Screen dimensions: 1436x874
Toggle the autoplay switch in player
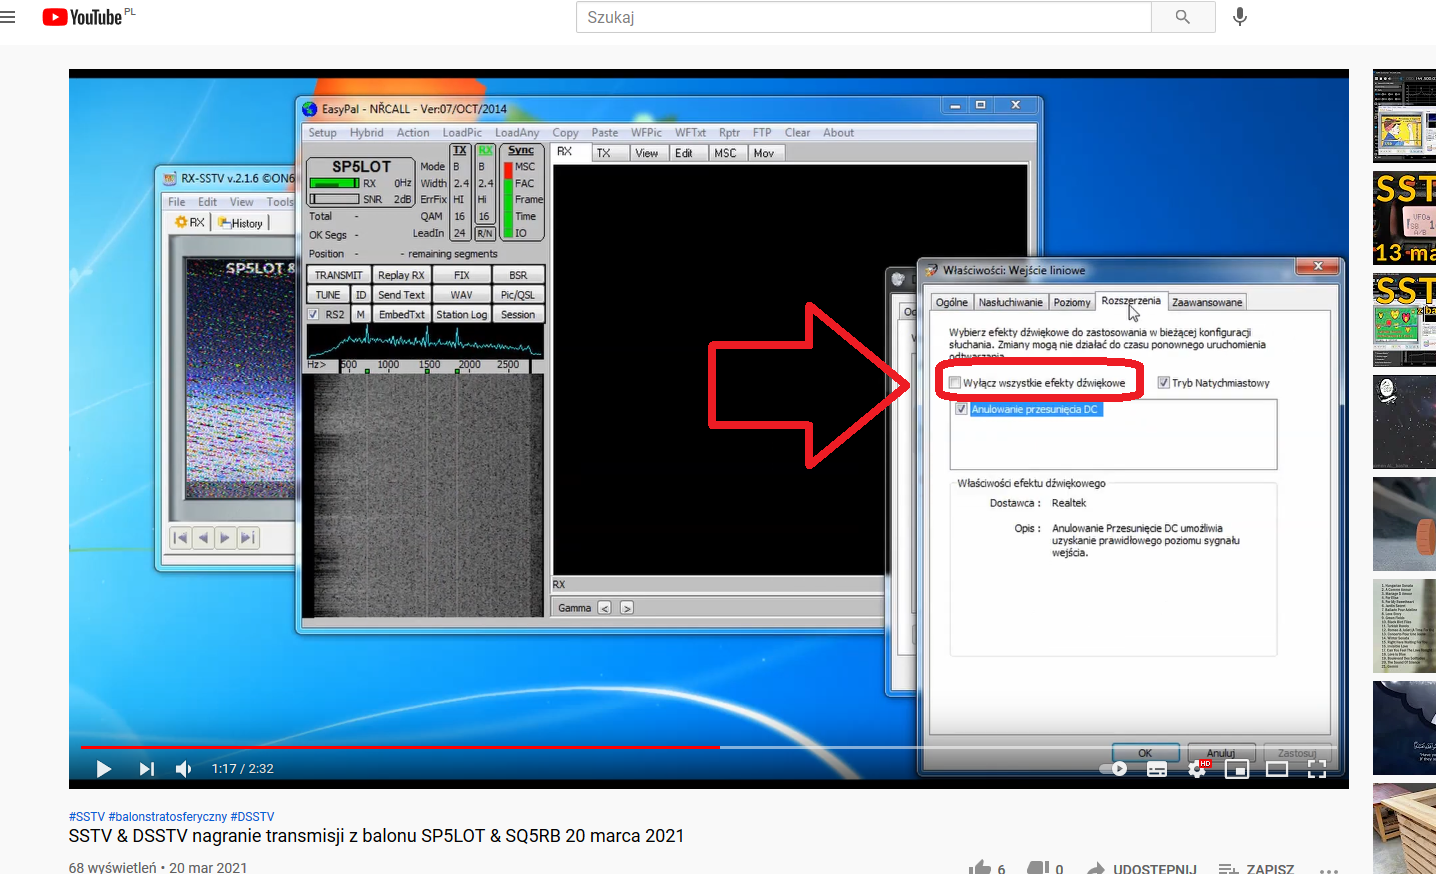click(1113, 768)
